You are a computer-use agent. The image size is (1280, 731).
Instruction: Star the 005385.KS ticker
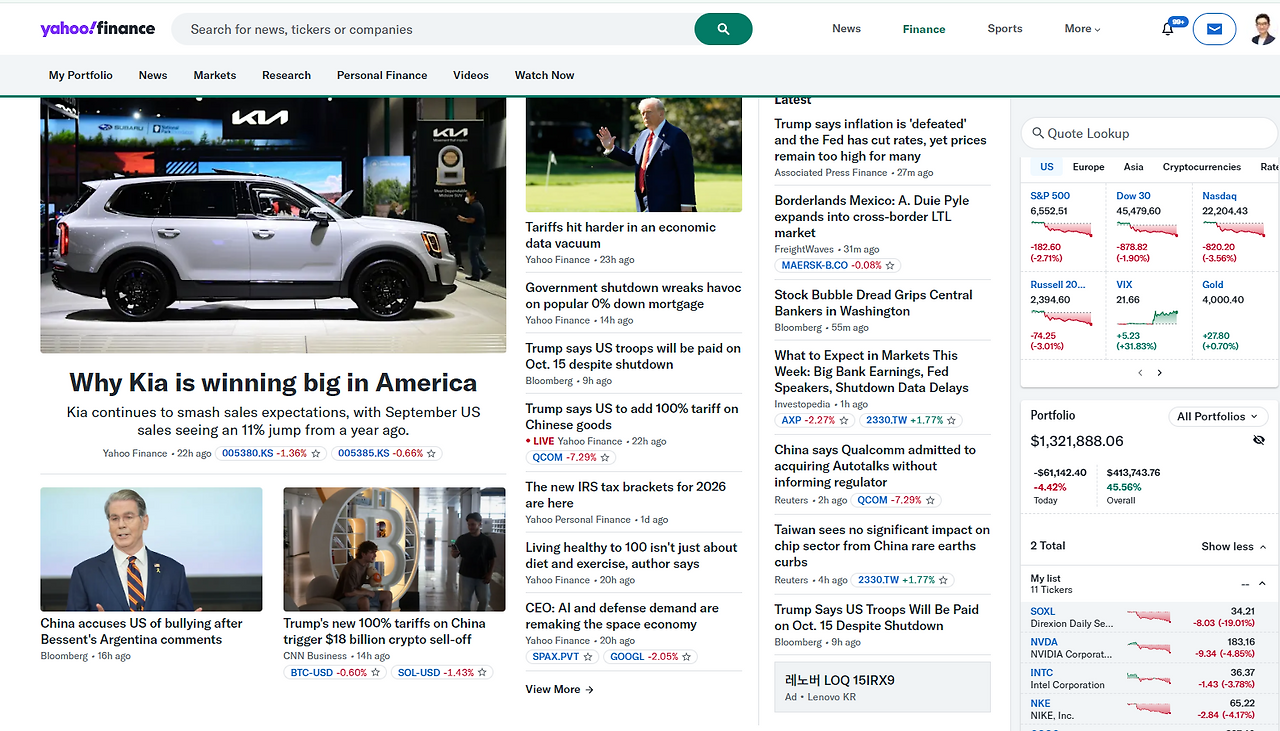point(432,453)
